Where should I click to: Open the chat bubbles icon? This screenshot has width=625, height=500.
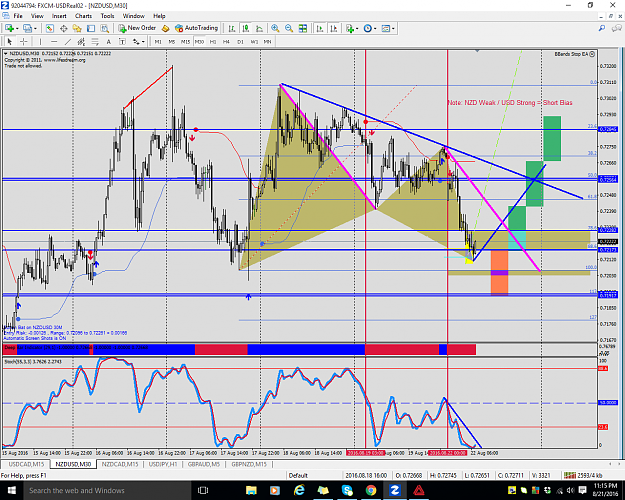(x=616, y=28)
